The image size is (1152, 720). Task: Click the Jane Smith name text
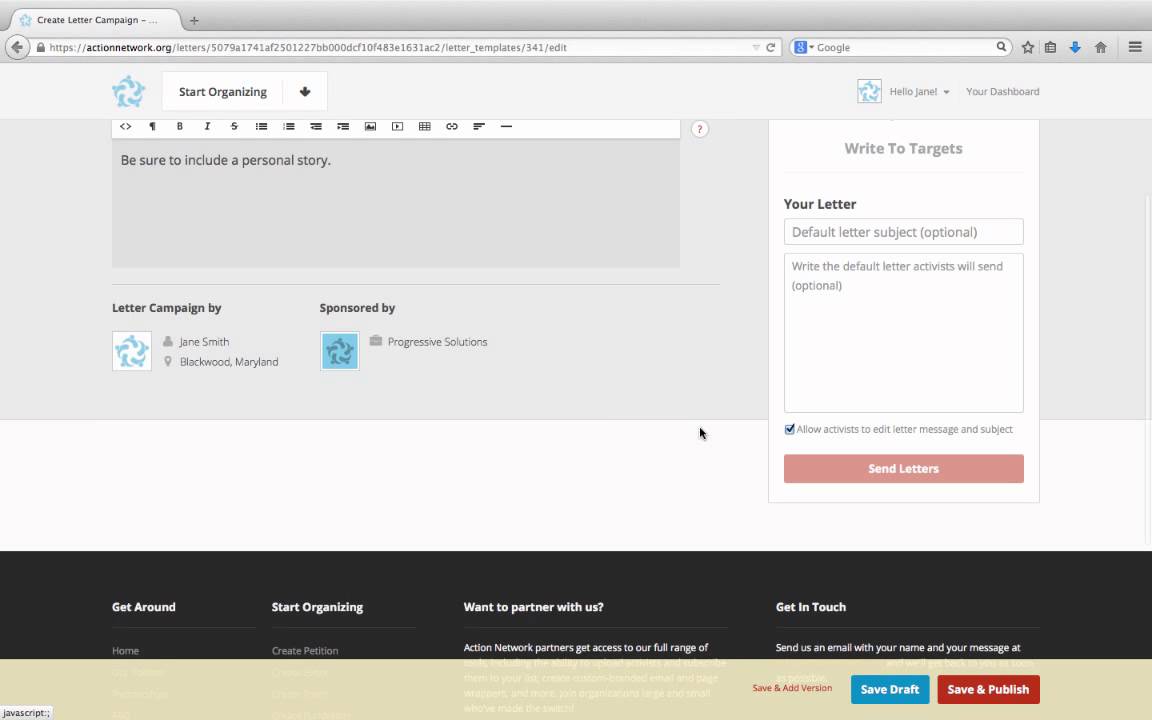coord(204,342)
